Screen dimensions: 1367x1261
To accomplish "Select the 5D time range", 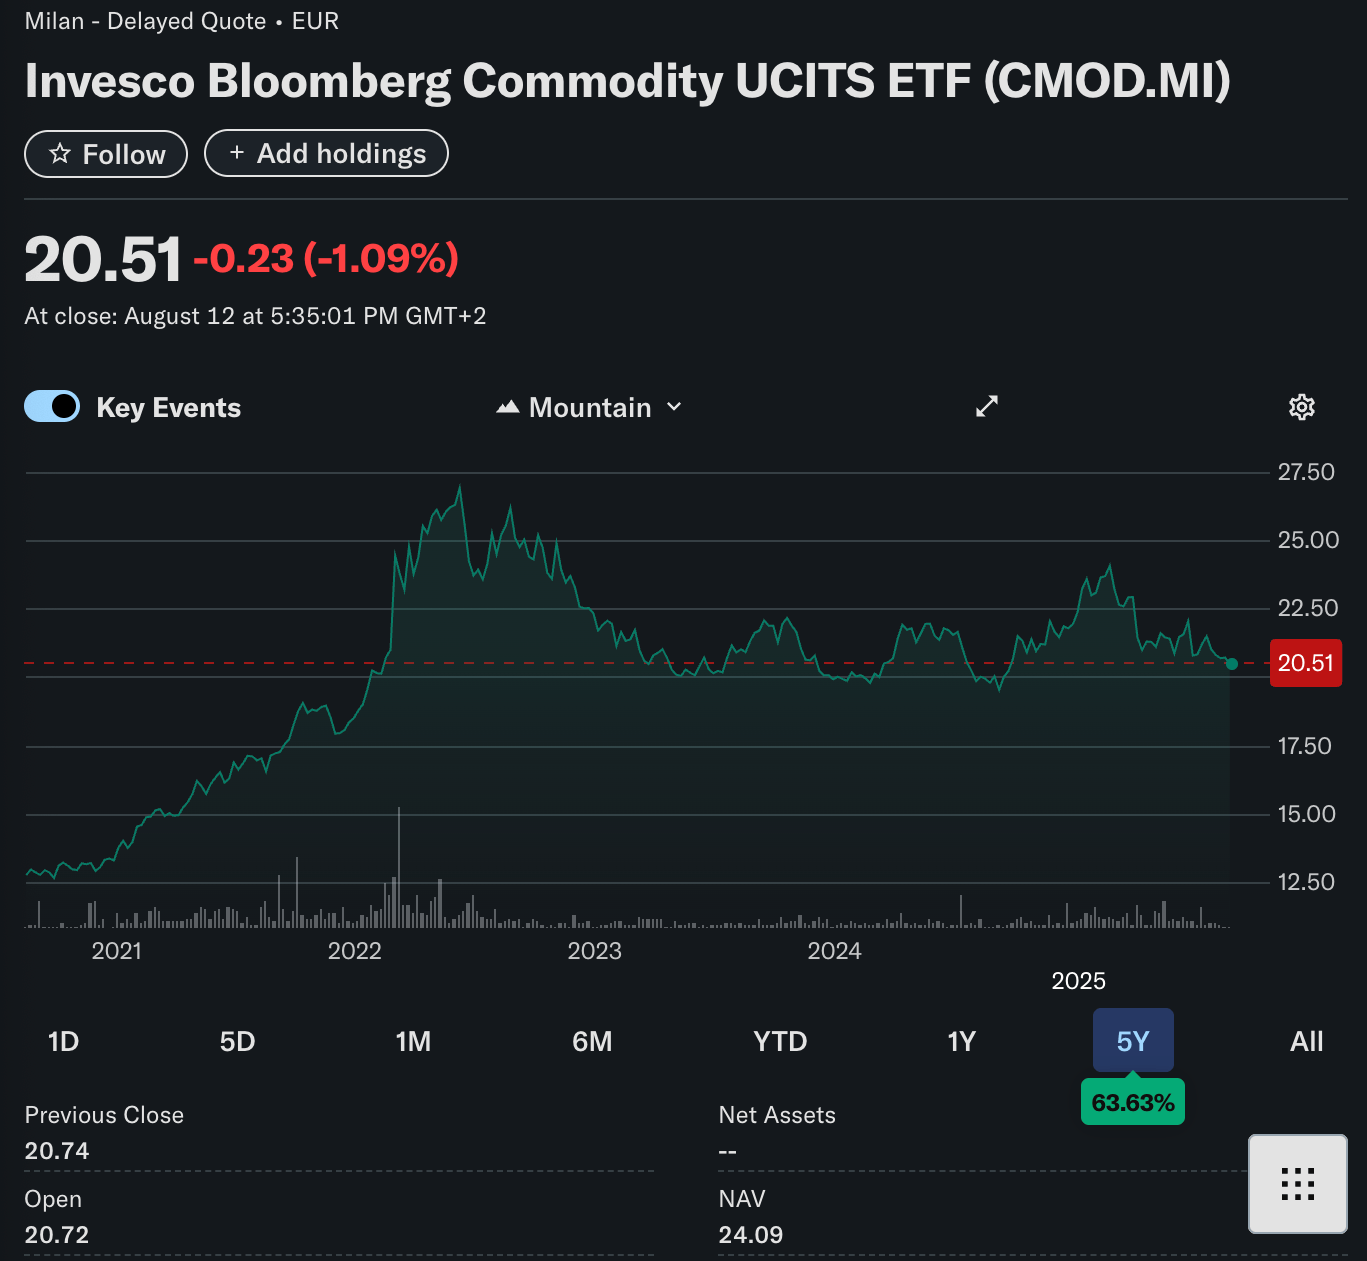I will tap(237, 1041).
